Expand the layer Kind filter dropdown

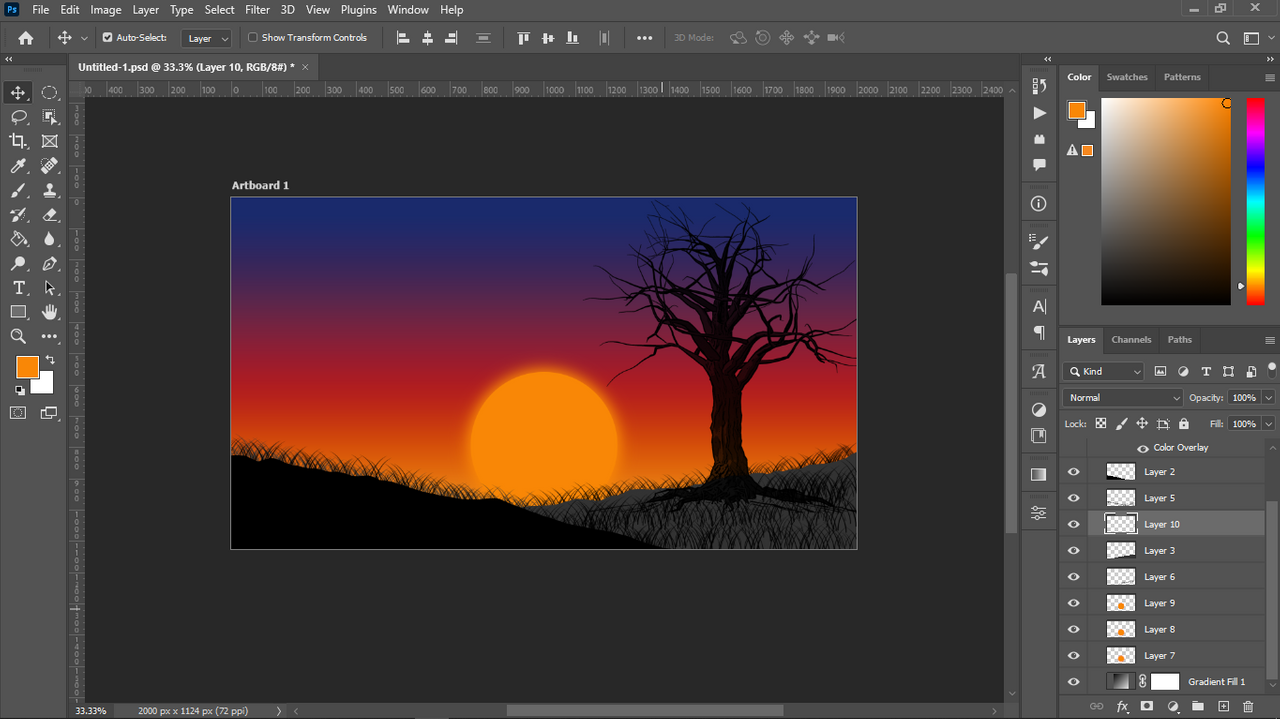tap(1104, 371)
